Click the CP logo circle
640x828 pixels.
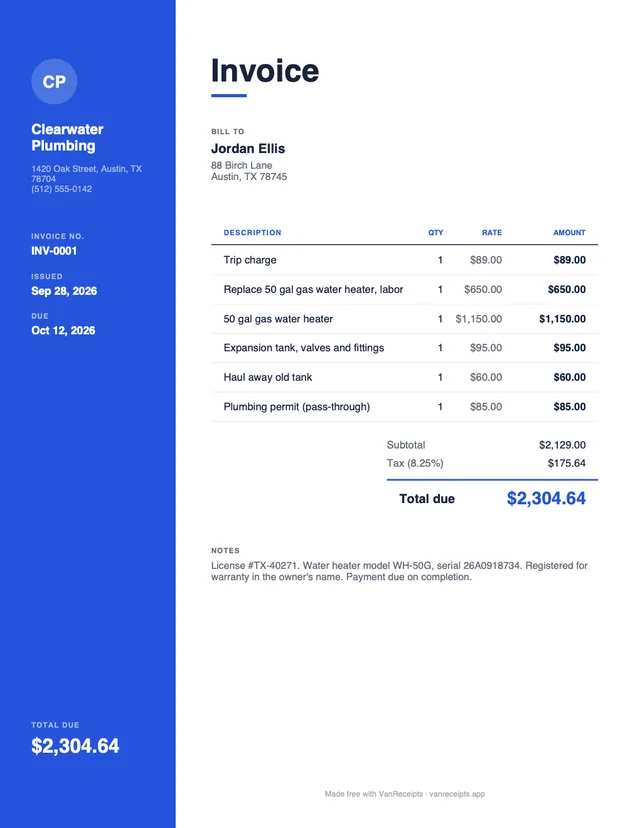(54, 81)
